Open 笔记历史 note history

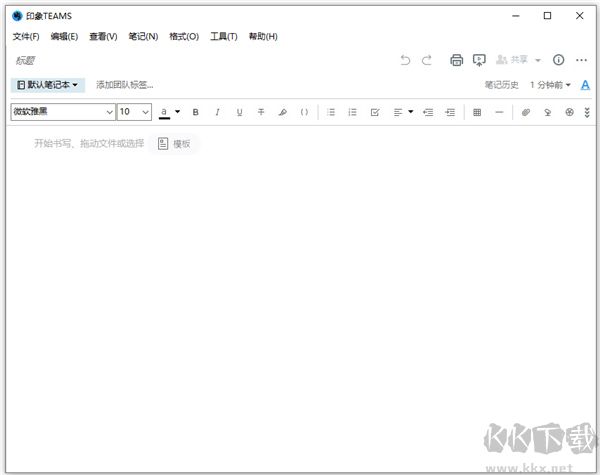click(x=501, y=85)
